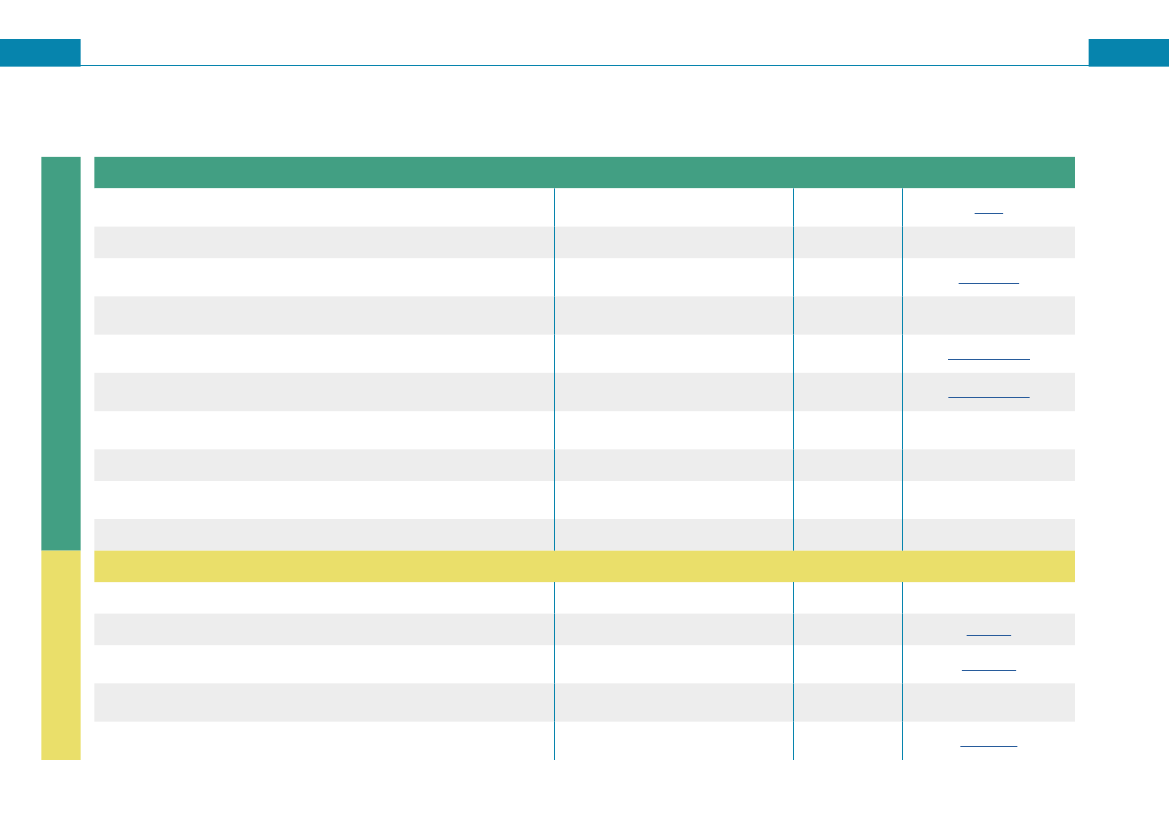Screen dimensions: 1169x827
Task: Open underlined link in third yellow-section row
Action: (x=988, y=666)
